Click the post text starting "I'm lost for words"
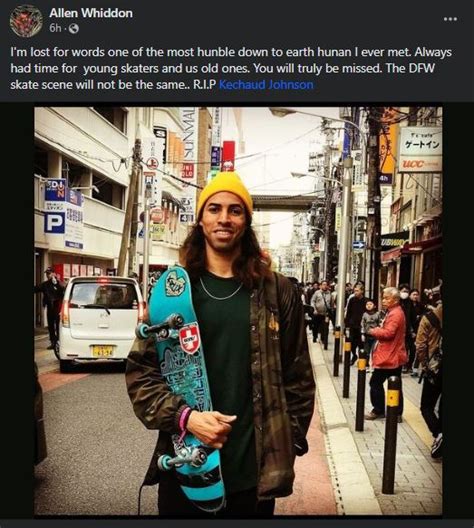 coord(231,68)
